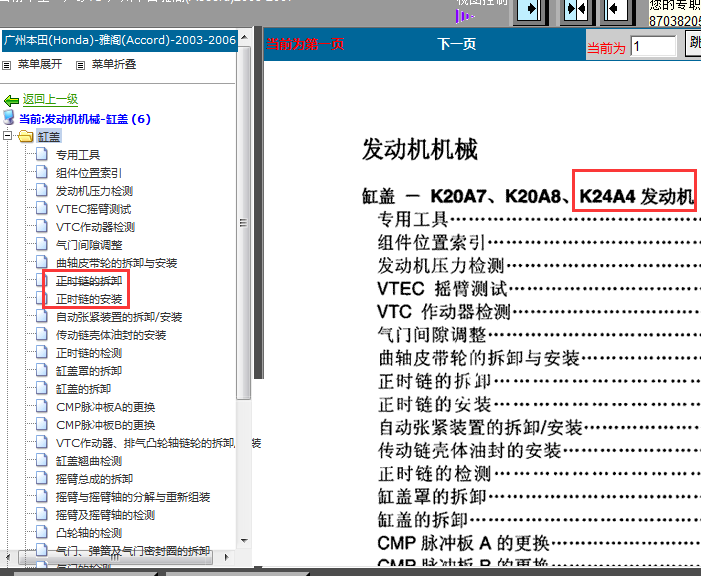Open 正时链的检测 page
The height and width of the screenshot is (576, 701).
coord(89,353)
